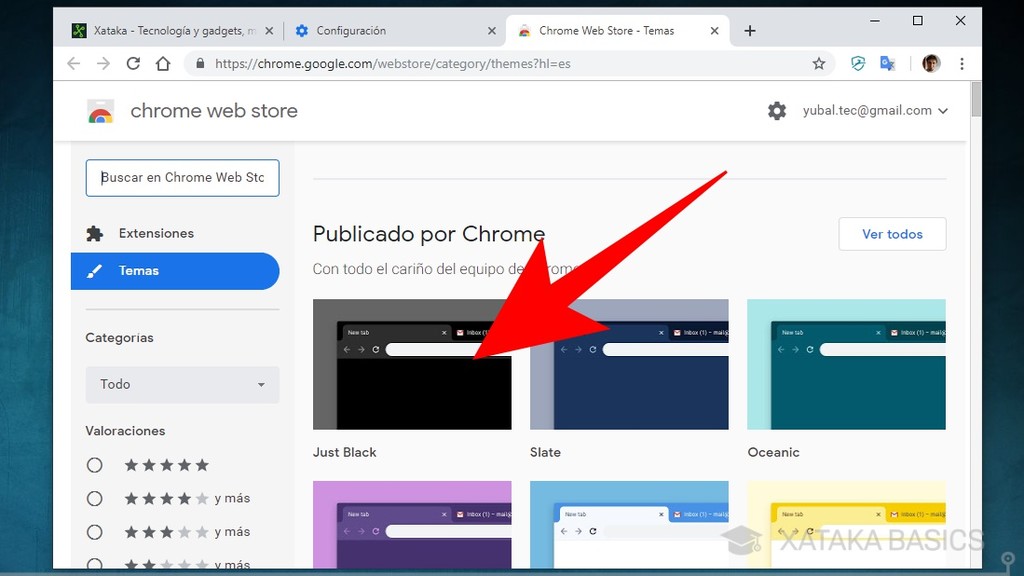Select the Extensiones puzzle piece icon
Image resolution: width=1024 pixels, height=576 pixels.
(x=95, y=232)
